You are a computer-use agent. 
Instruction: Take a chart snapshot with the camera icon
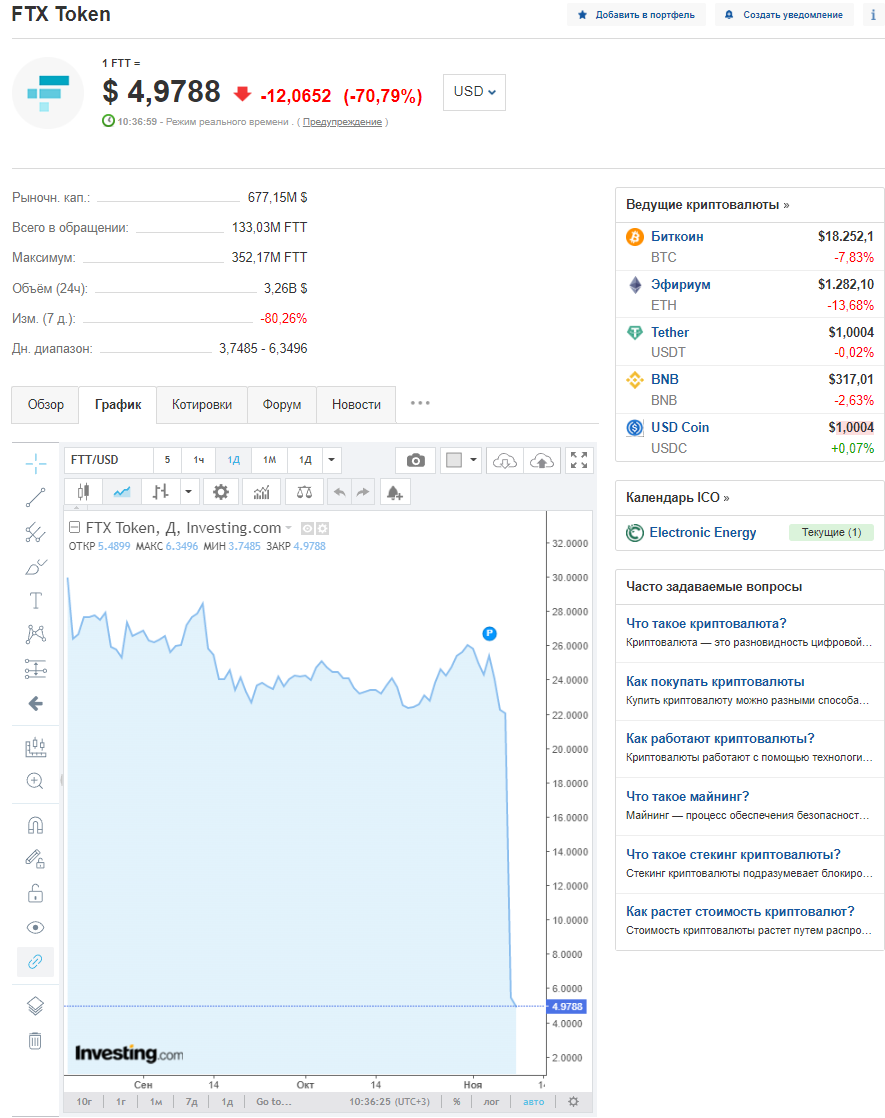coord(416,460)
